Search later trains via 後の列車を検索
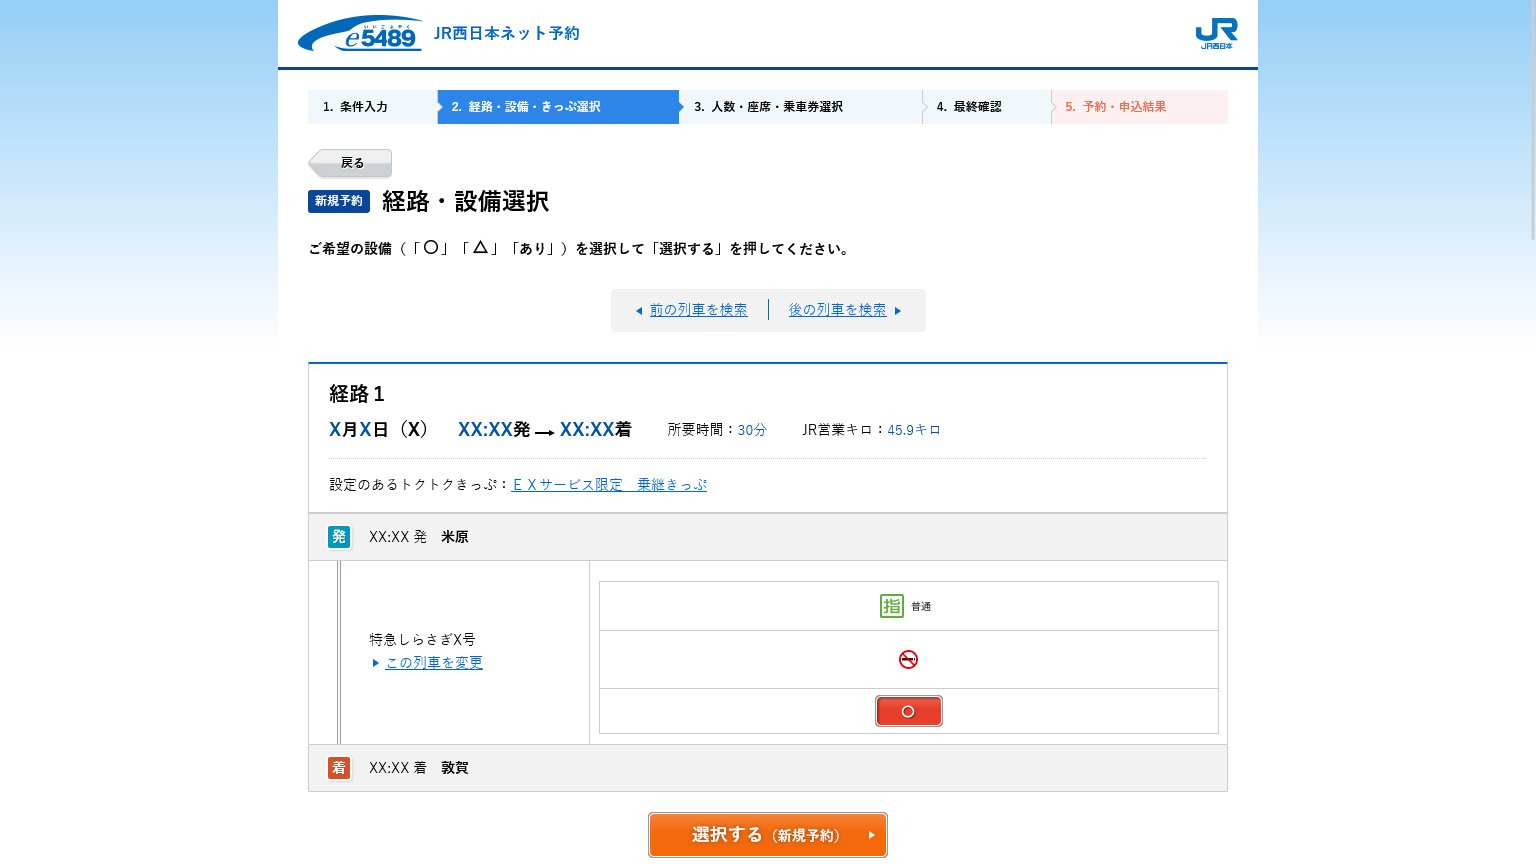 837,310
